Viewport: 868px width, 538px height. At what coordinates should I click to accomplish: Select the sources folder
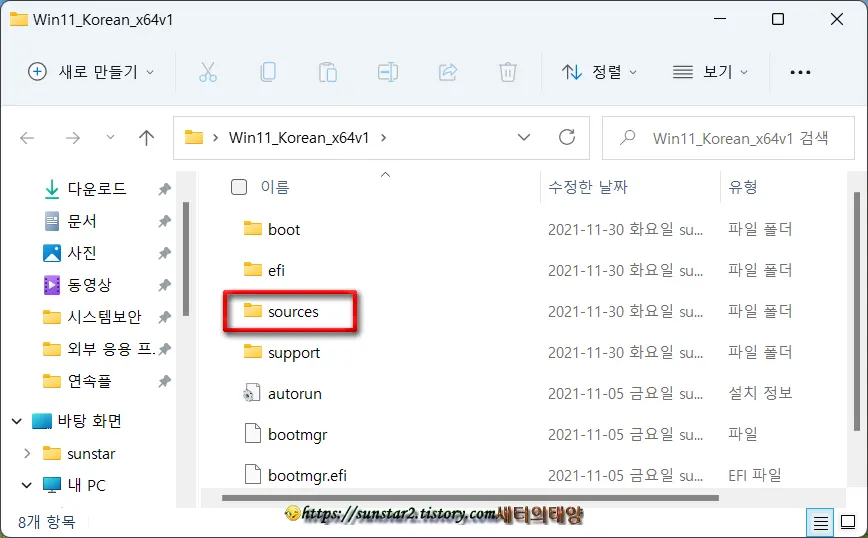point(293,312)
